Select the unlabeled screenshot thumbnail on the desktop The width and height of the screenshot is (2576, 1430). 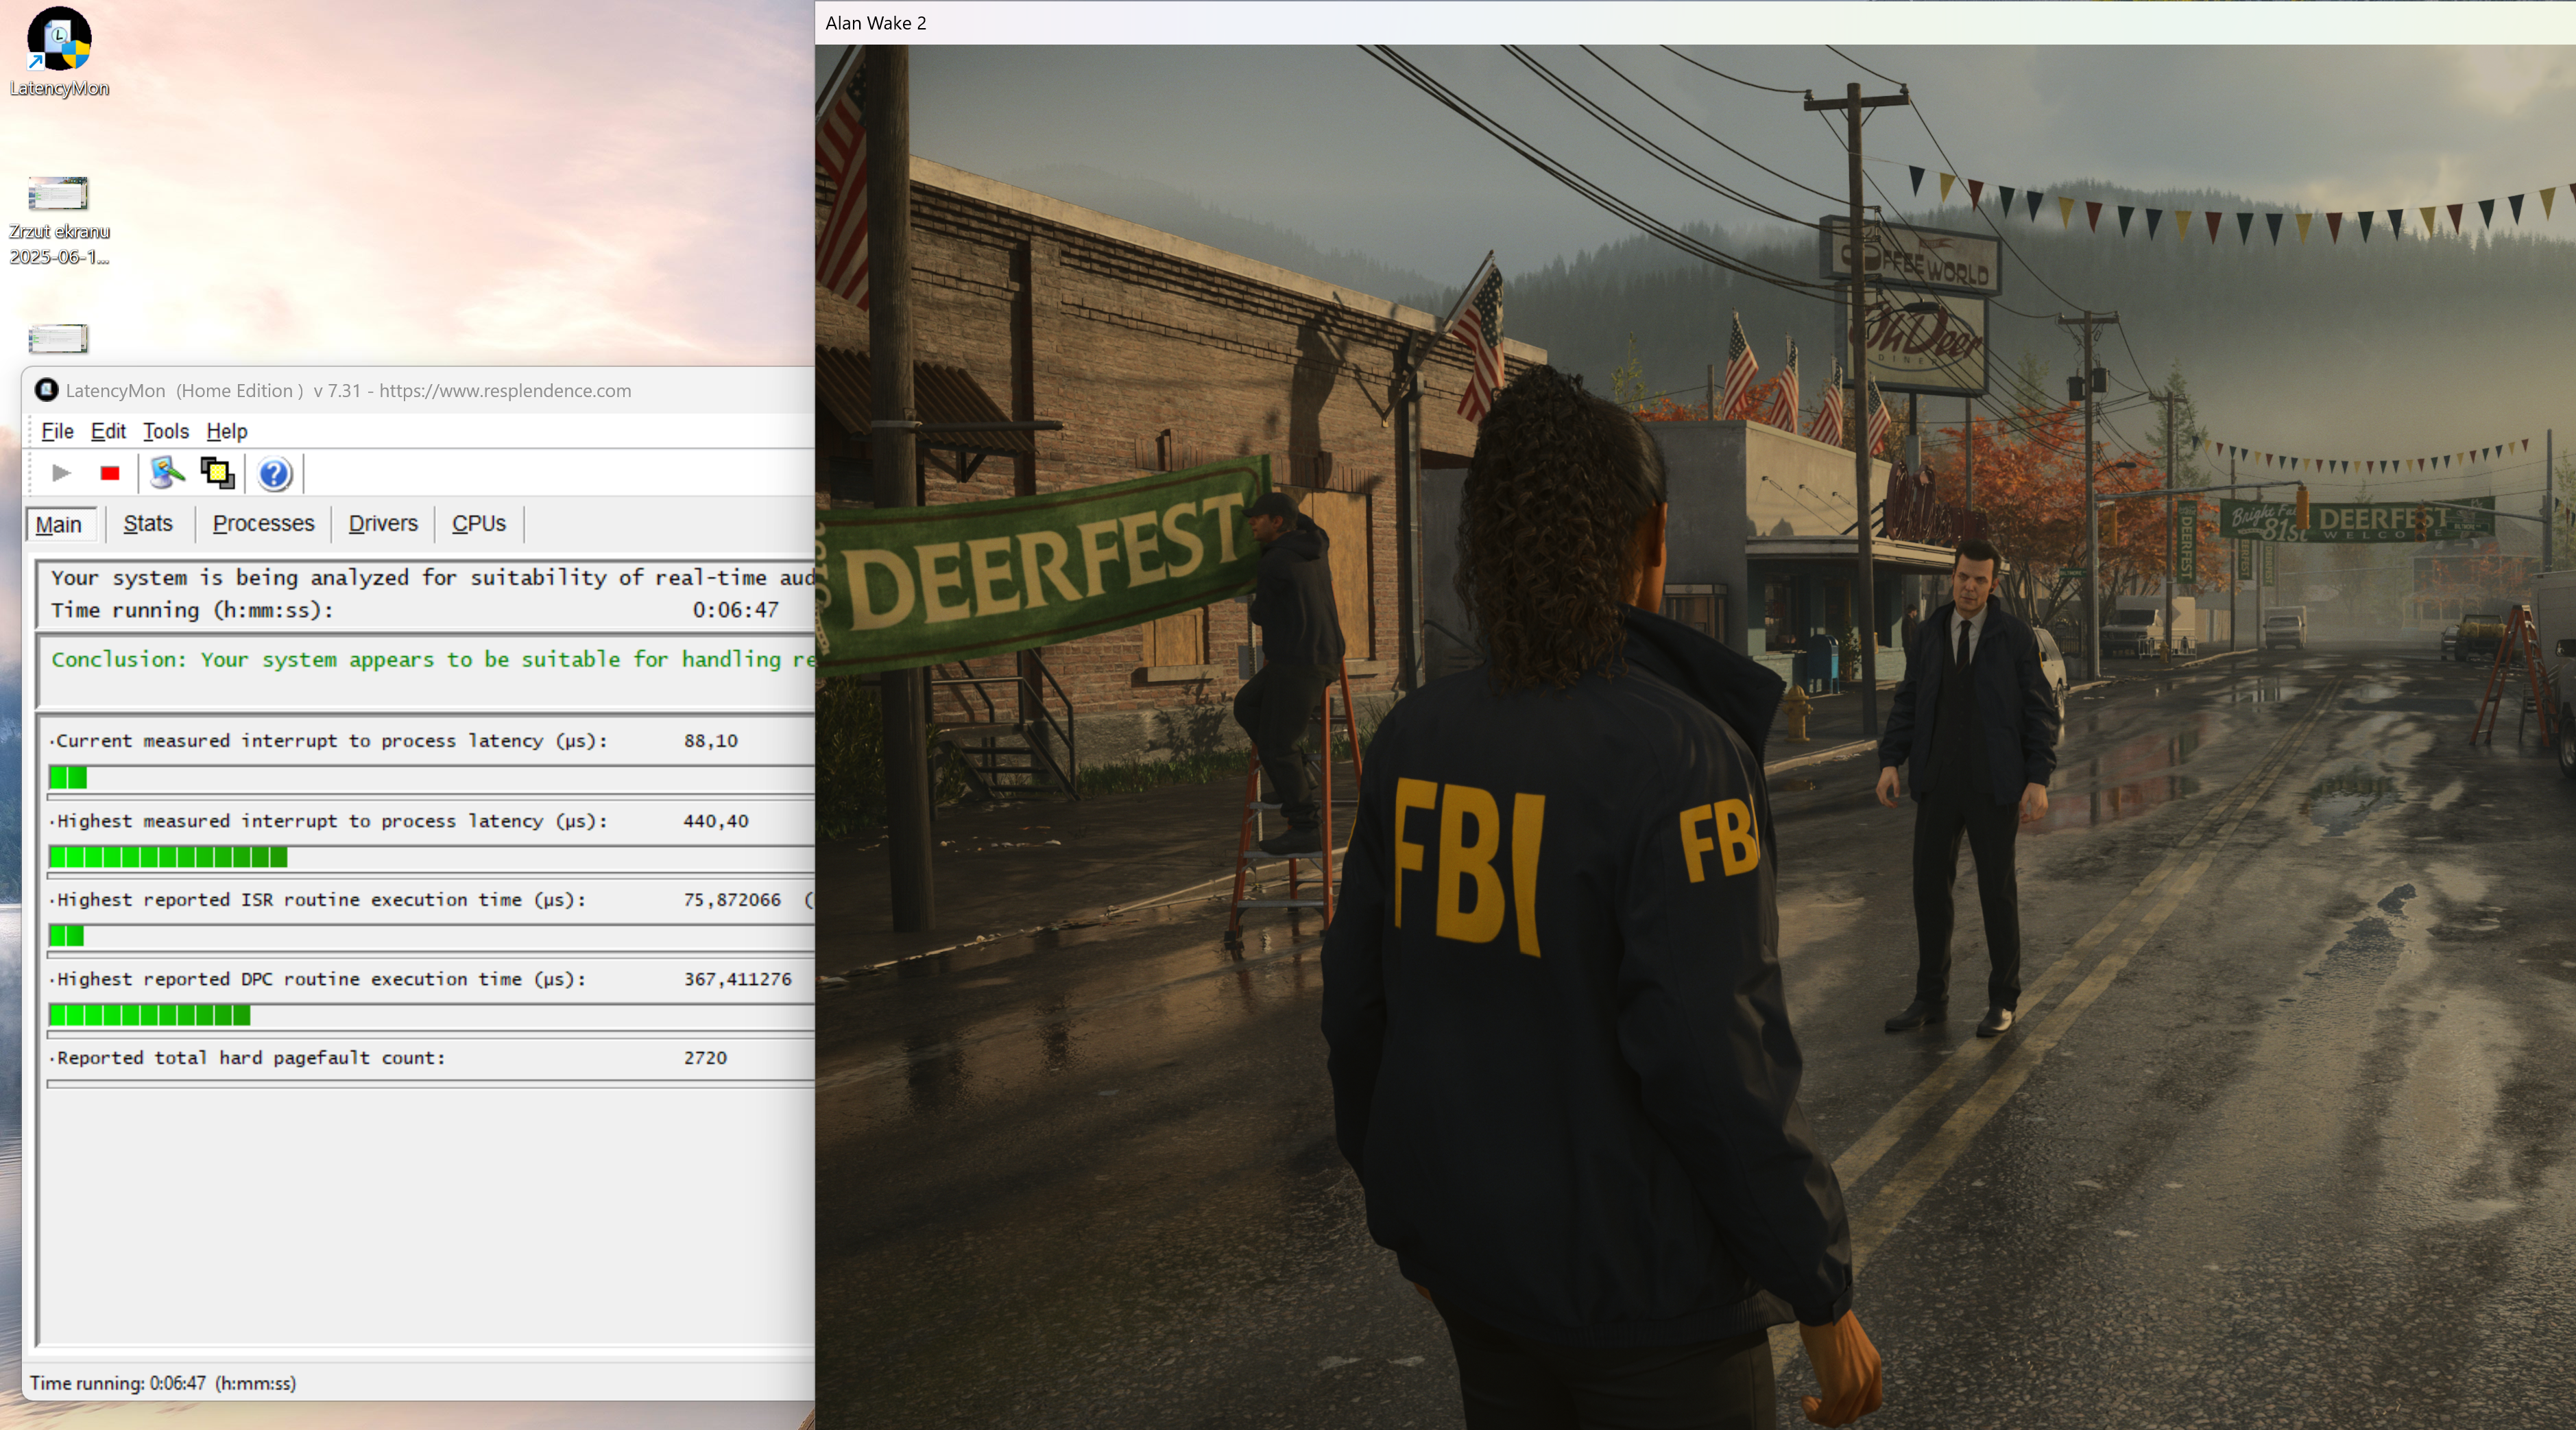coord(58,339)
